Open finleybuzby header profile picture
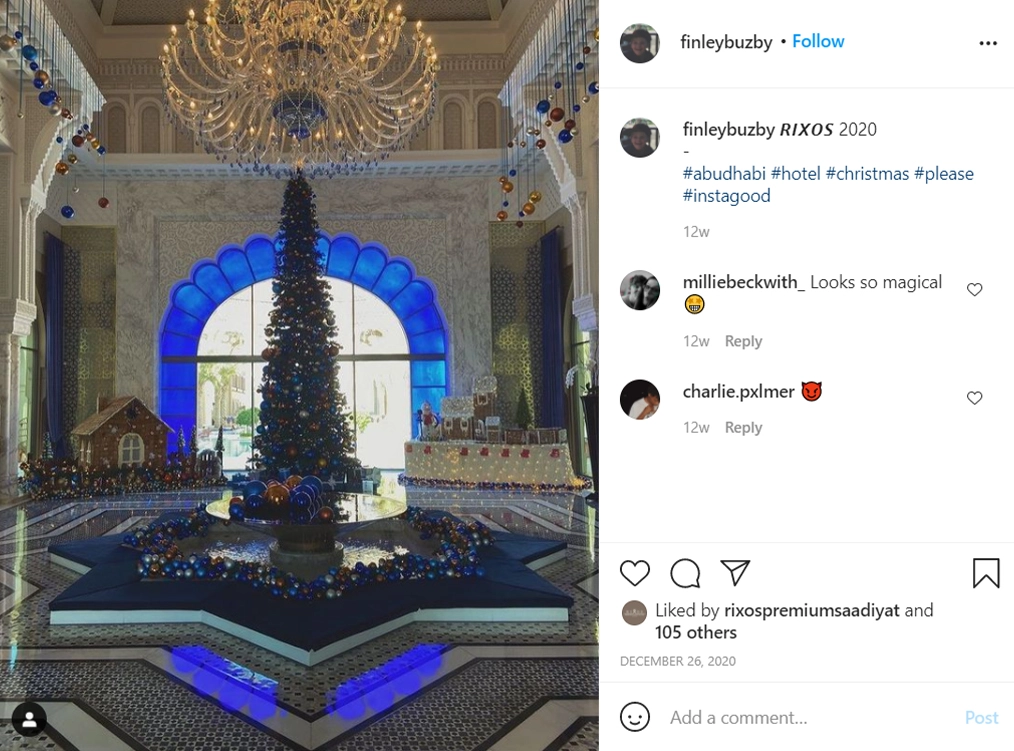 [x=640, y=43]
